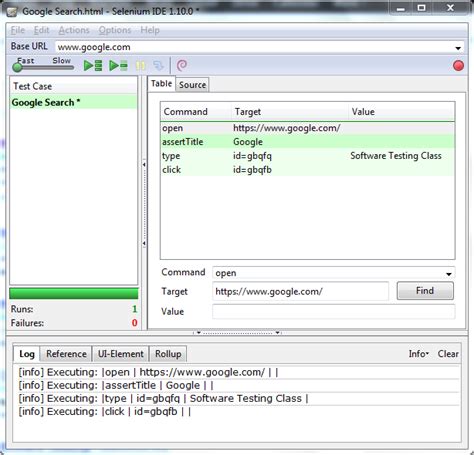The height and width of the screenshot is (455, 474).
Task: Open the Command dropdown arrow
Action: point(449,274)
